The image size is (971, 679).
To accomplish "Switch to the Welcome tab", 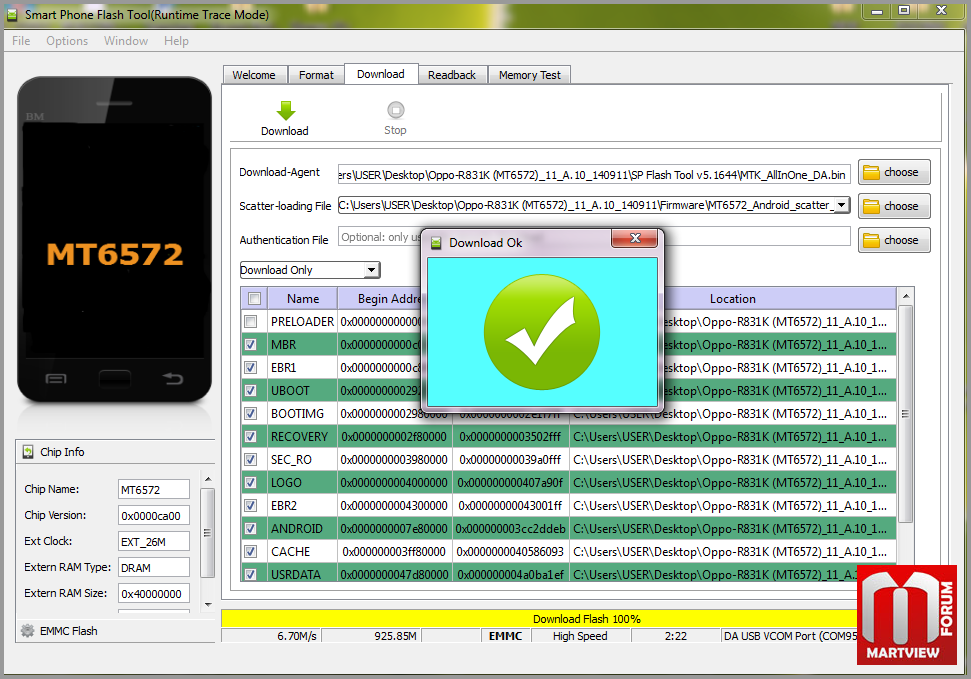I will 254,75.
